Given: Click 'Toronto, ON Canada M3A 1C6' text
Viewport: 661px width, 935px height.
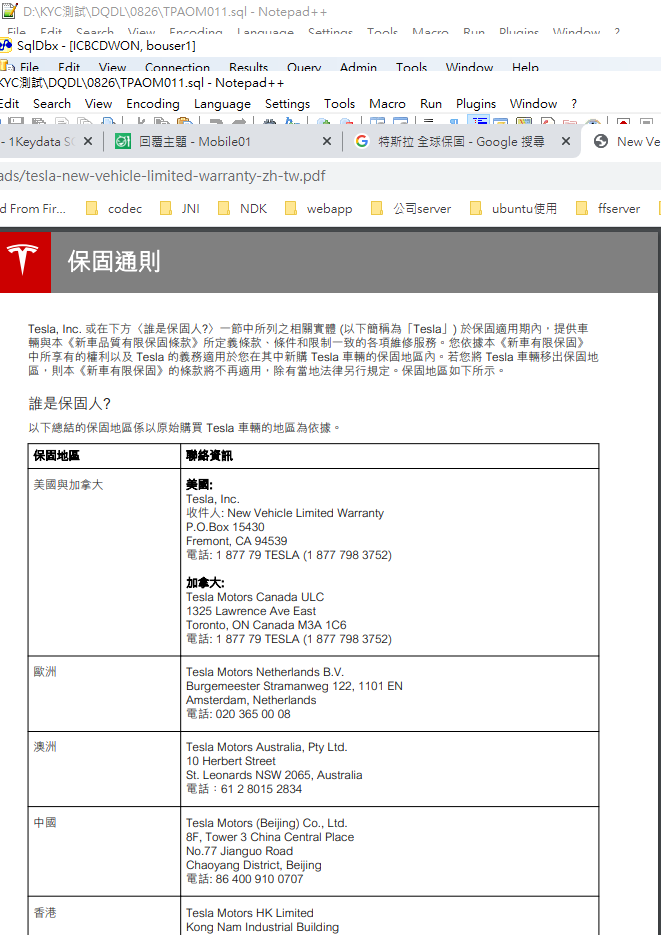Looking at the screenshot, I should point(266,625).
